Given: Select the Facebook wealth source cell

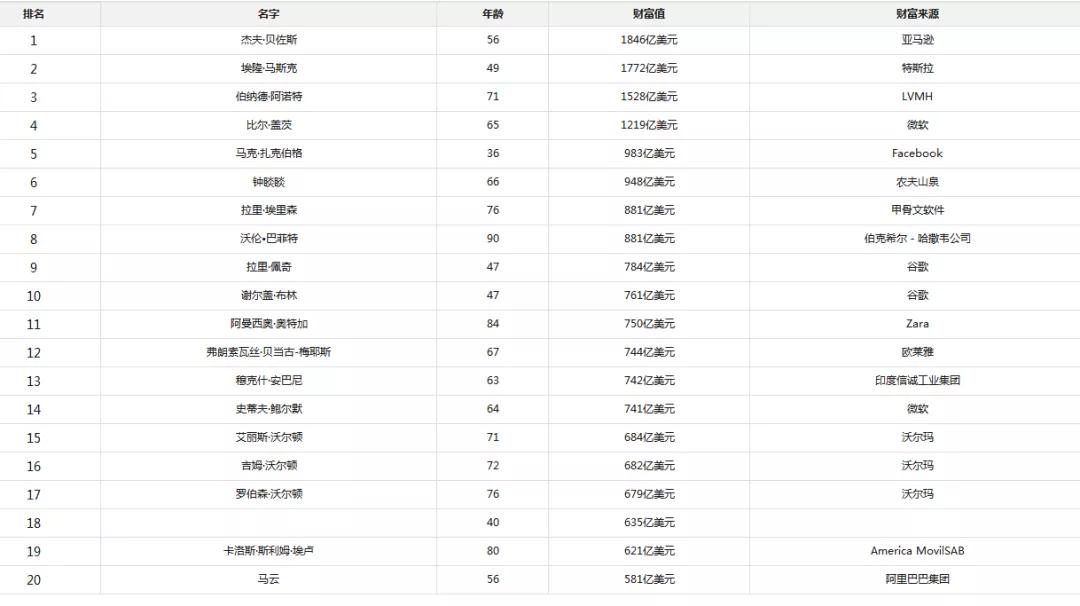Looking at the screenshot, I should click(917, 153).
